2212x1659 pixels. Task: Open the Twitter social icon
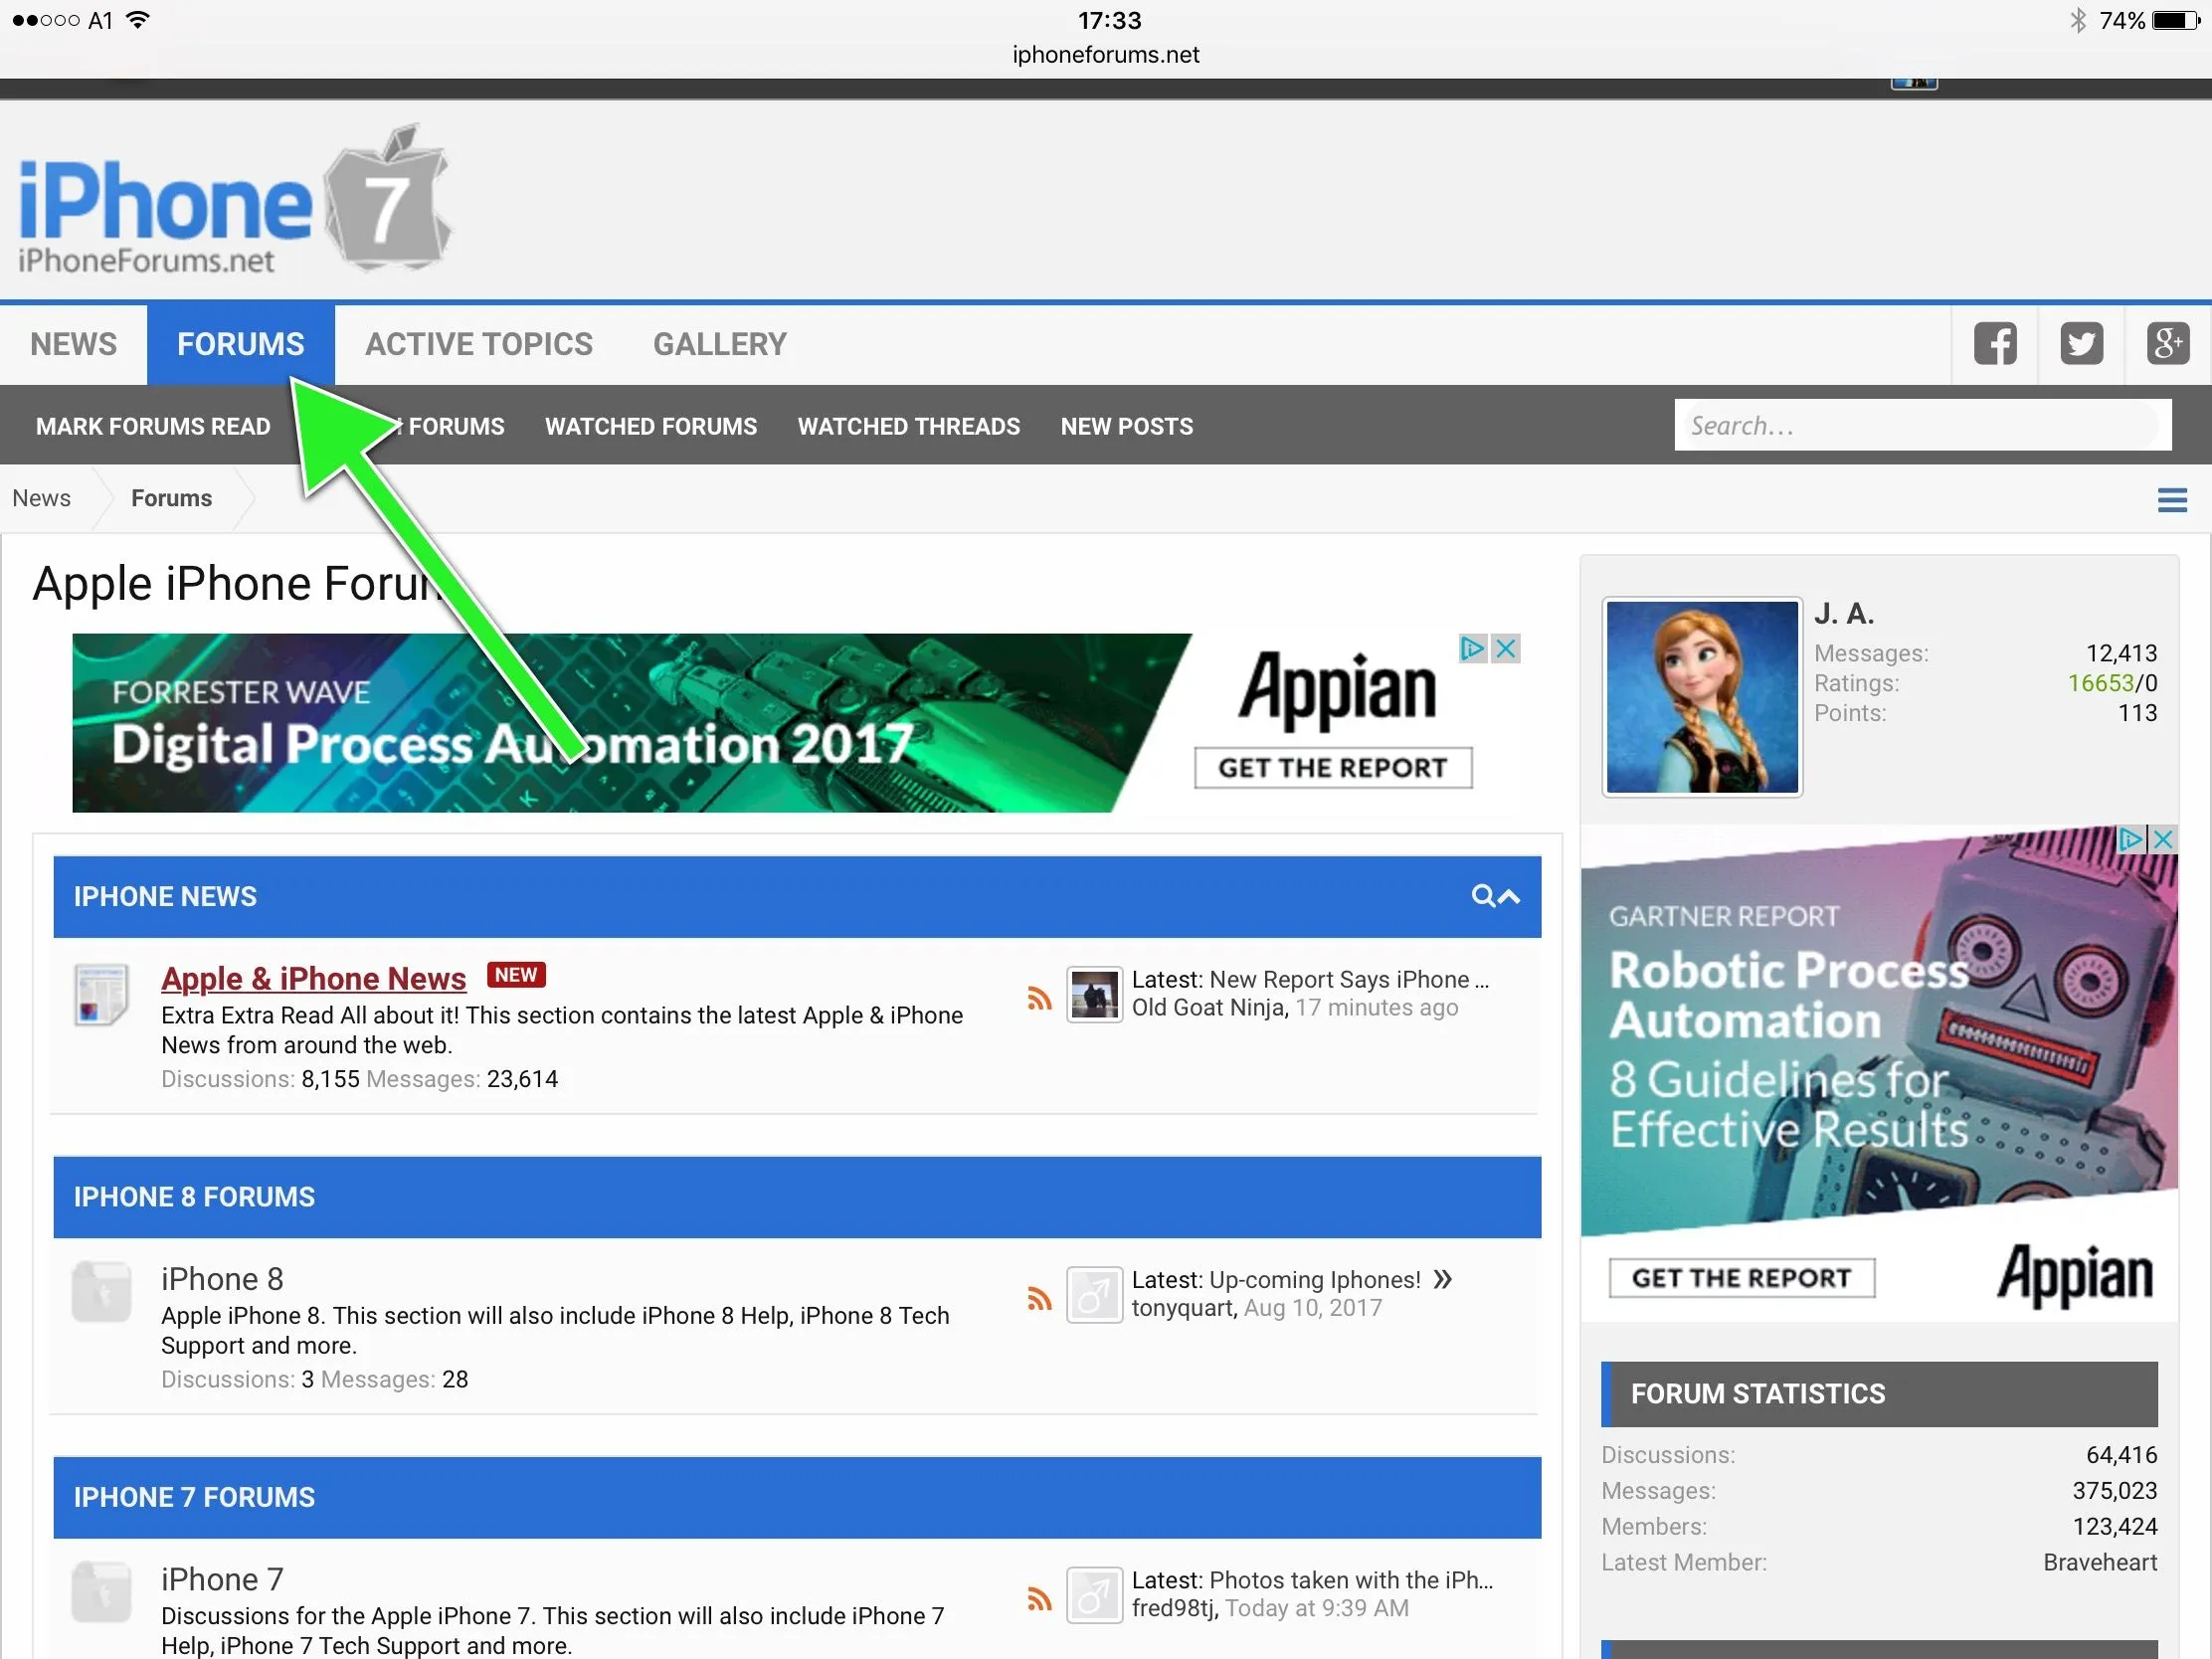[2081, 344]
